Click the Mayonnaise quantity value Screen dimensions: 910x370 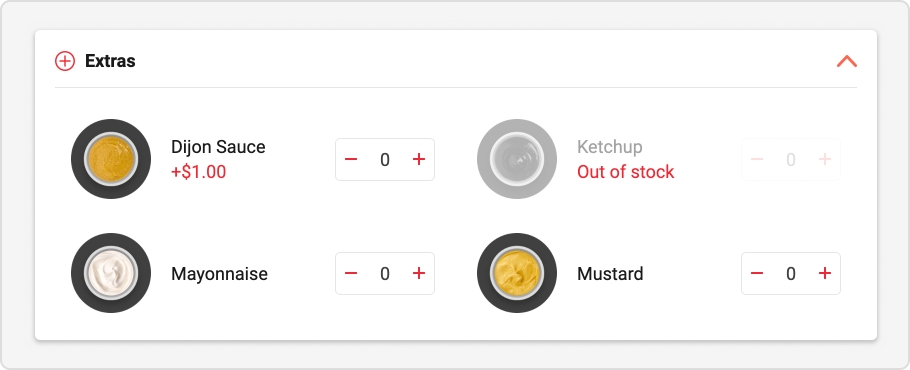(x=385, y=273)
